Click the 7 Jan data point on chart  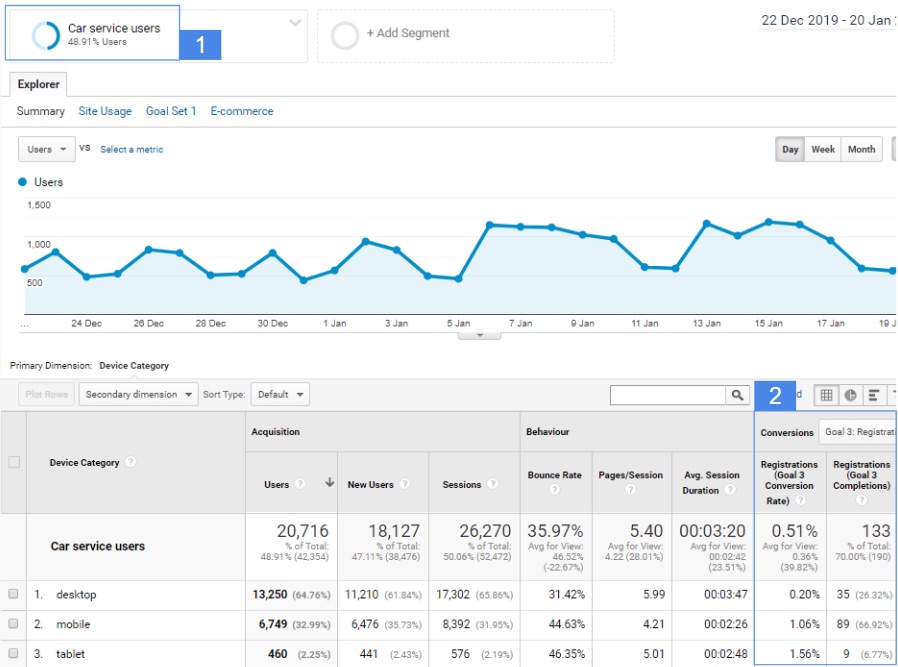tap(521, 227)
